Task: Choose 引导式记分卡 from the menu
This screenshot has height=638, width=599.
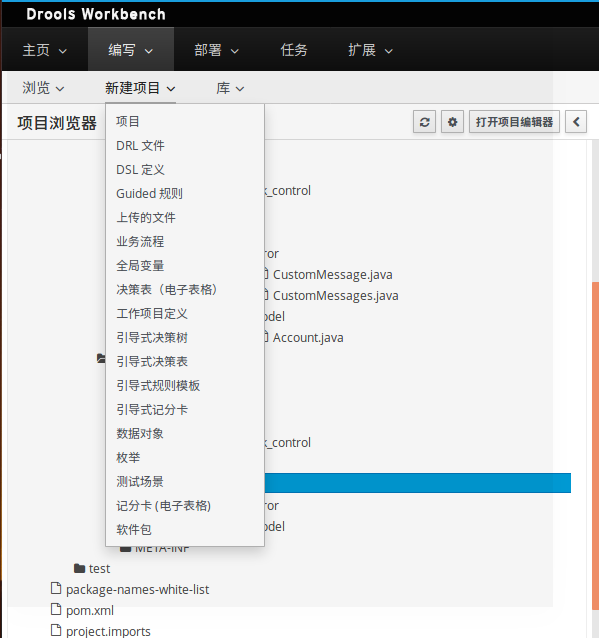Action: (x=185, y=409)
